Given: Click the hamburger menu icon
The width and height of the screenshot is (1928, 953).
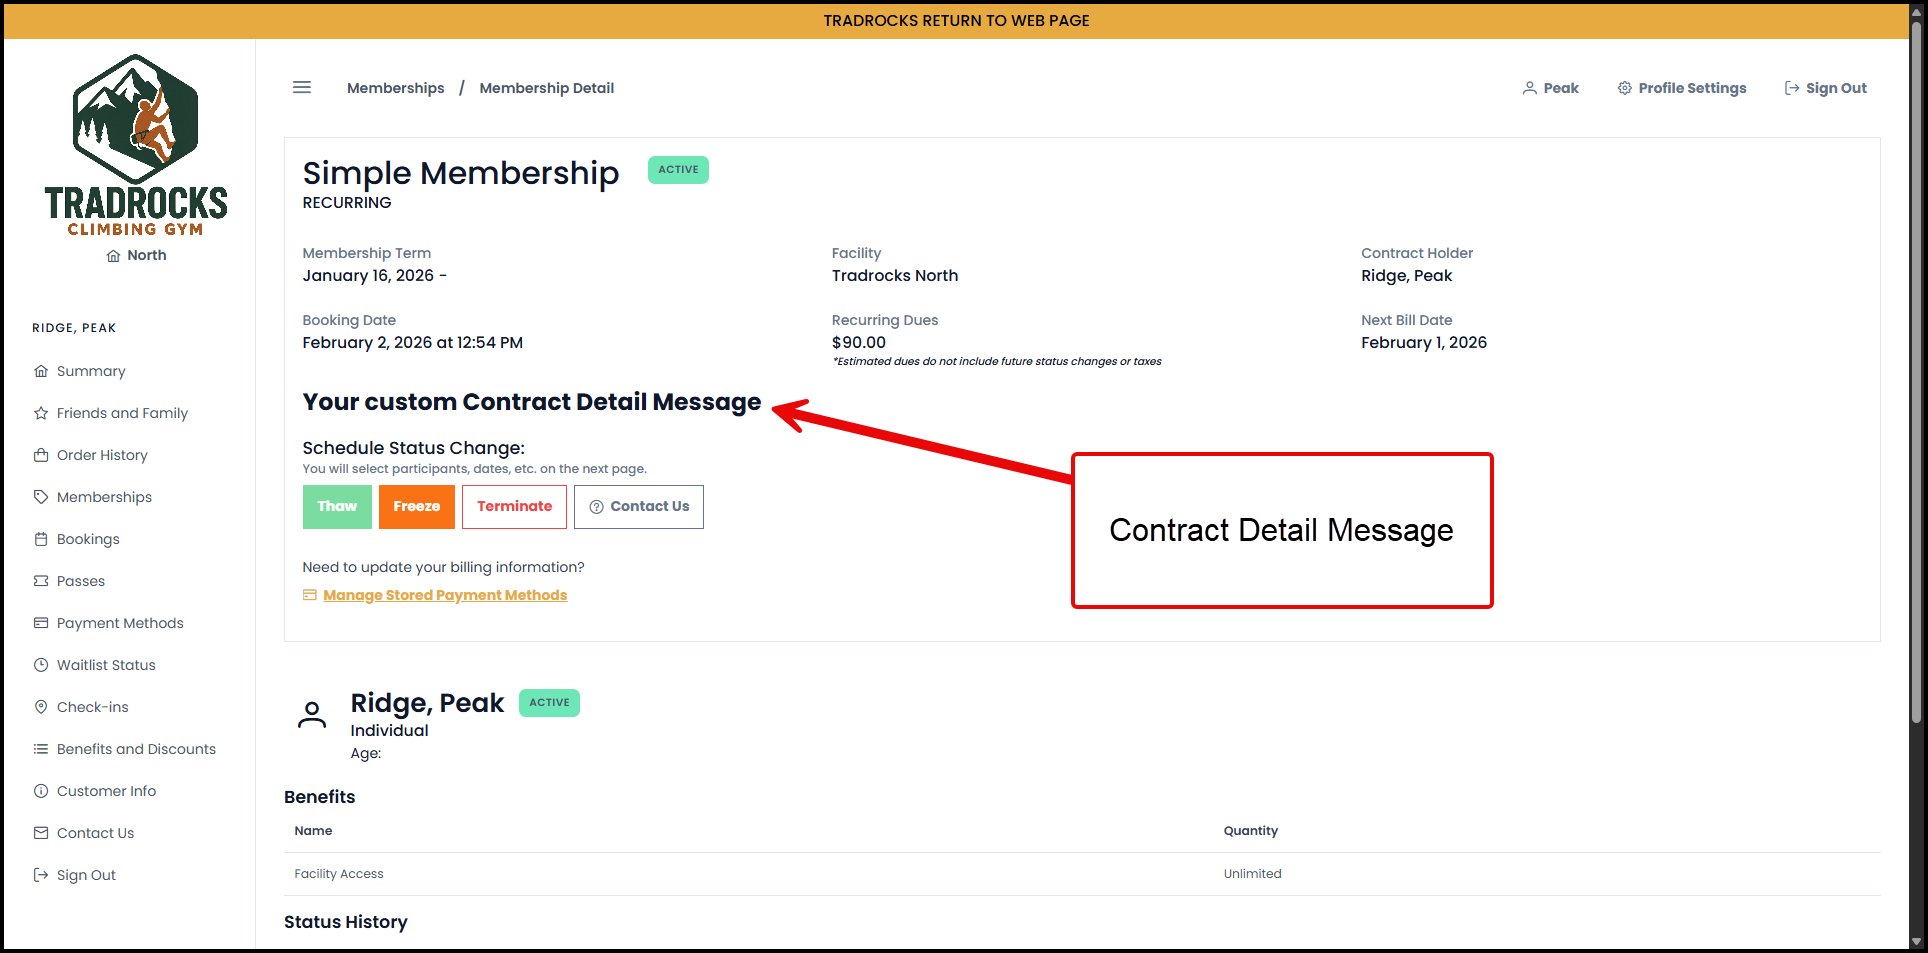Looking at the screenshot, I should point(301,88).
